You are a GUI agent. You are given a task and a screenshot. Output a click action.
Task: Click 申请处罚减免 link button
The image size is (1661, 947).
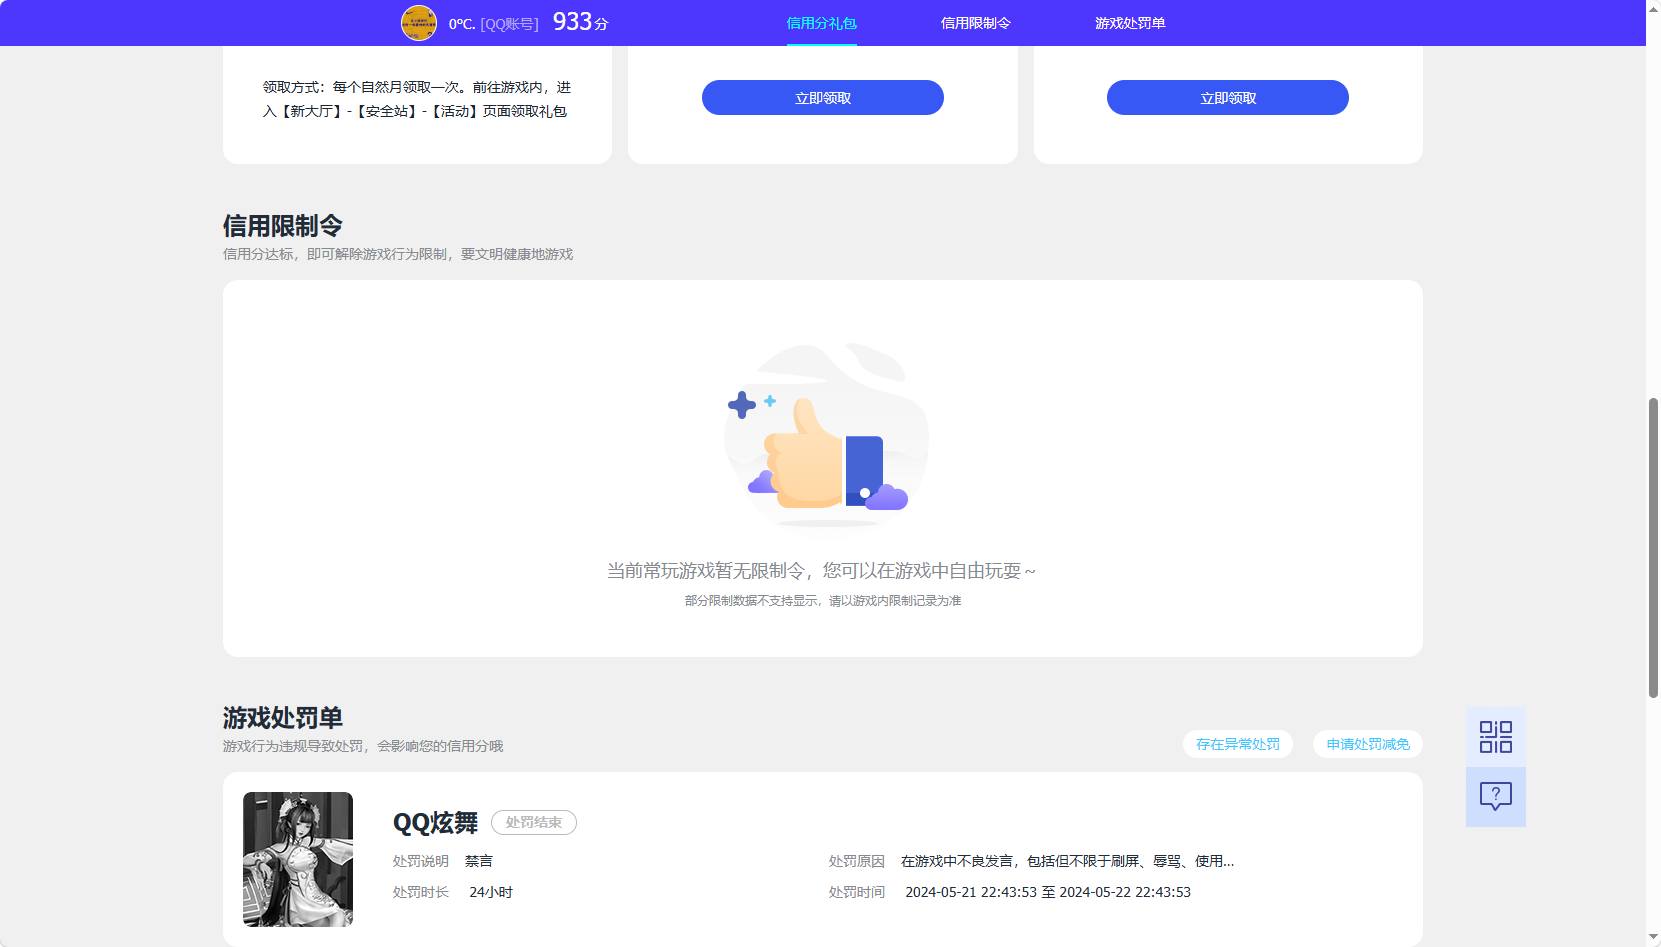click(1368, 744)
